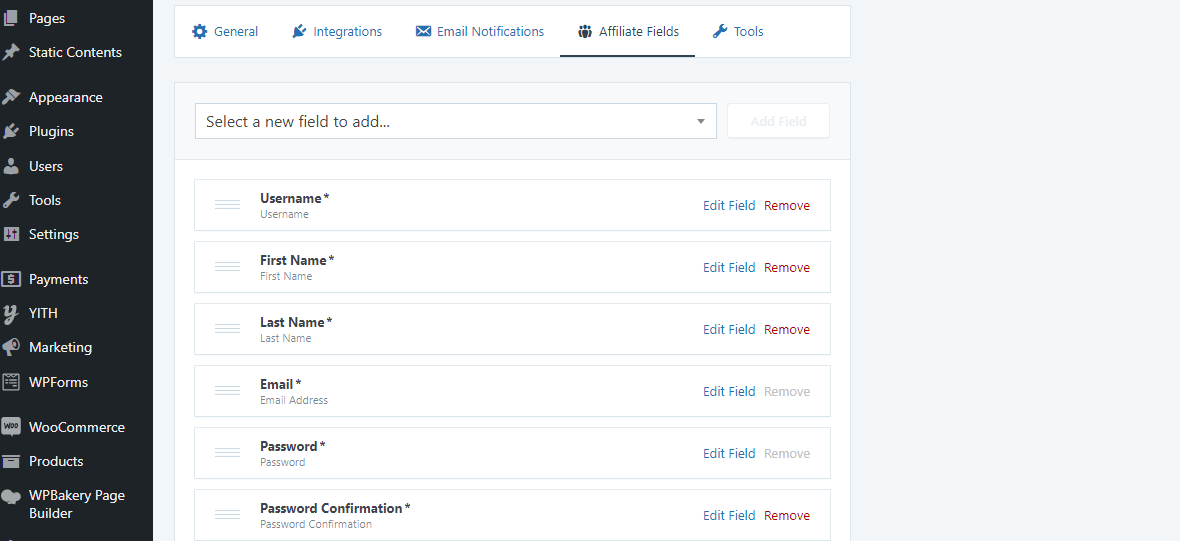The height and width of the screenshot is (541, 1180).
Task: Click the Plugins plug icon in sidebar
Action: 12,131
